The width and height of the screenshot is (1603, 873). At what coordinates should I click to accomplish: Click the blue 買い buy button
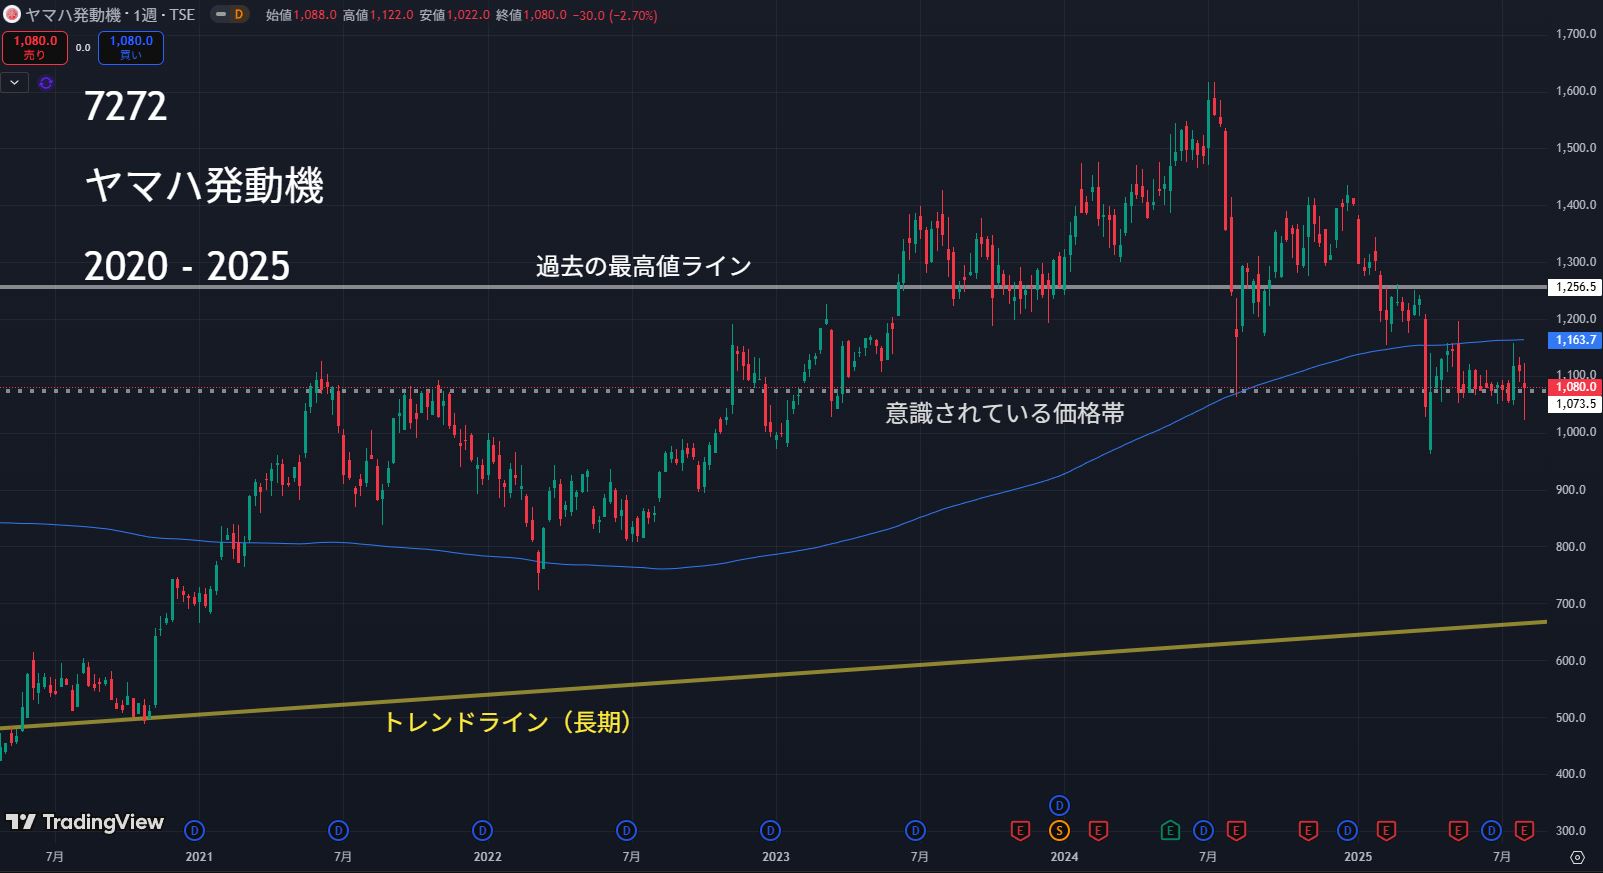pos(131,47)
